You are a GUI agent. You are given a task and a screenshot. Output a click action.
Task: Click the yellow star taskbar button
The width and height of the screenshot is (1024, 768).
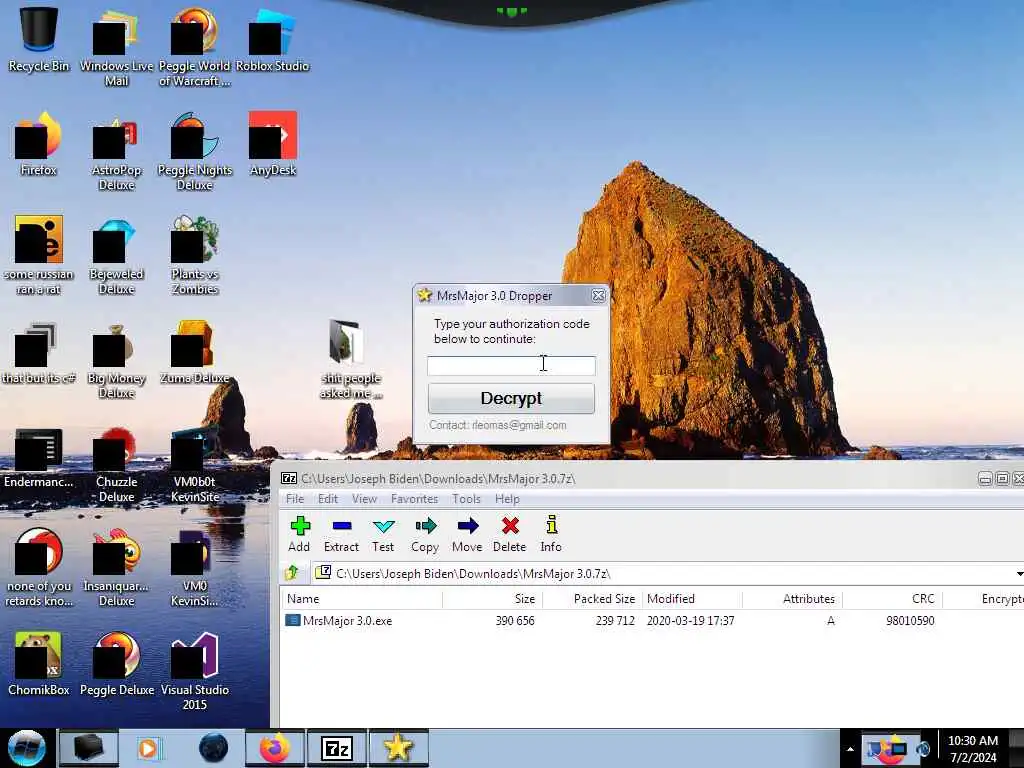point(398,748)
